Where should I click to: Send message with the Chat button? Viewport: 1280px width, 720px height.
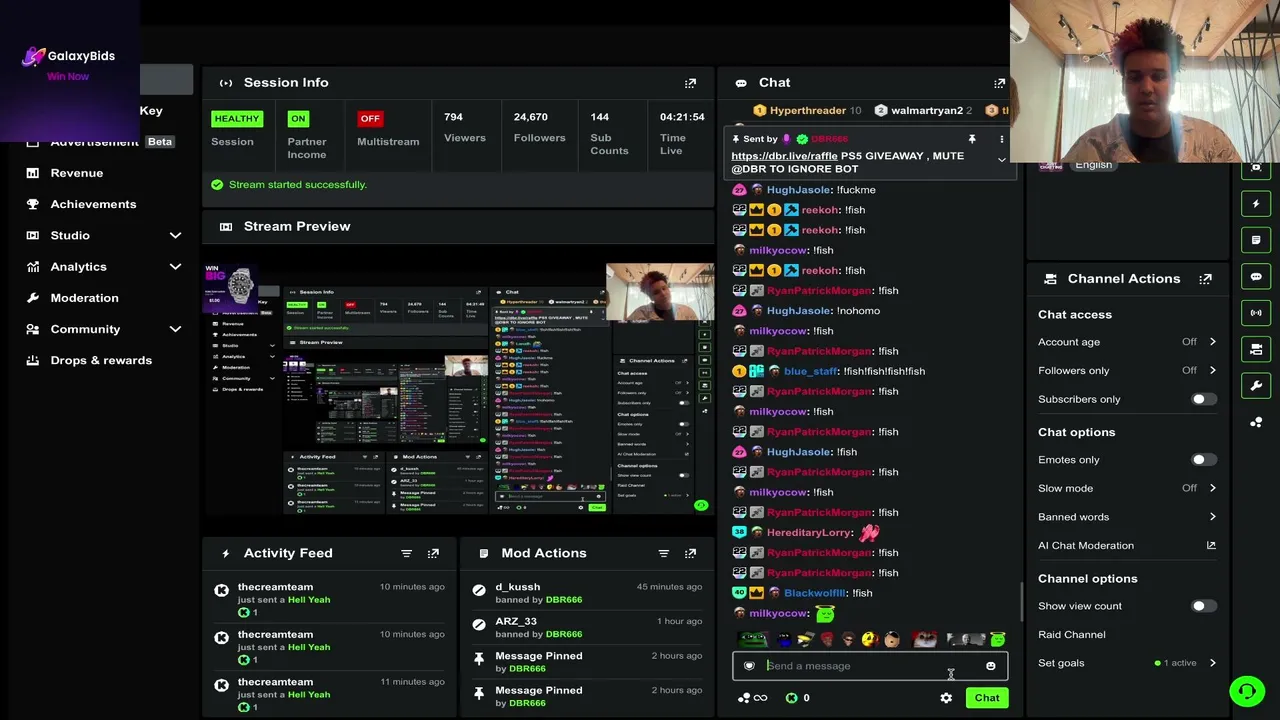[x=987, y=698]
